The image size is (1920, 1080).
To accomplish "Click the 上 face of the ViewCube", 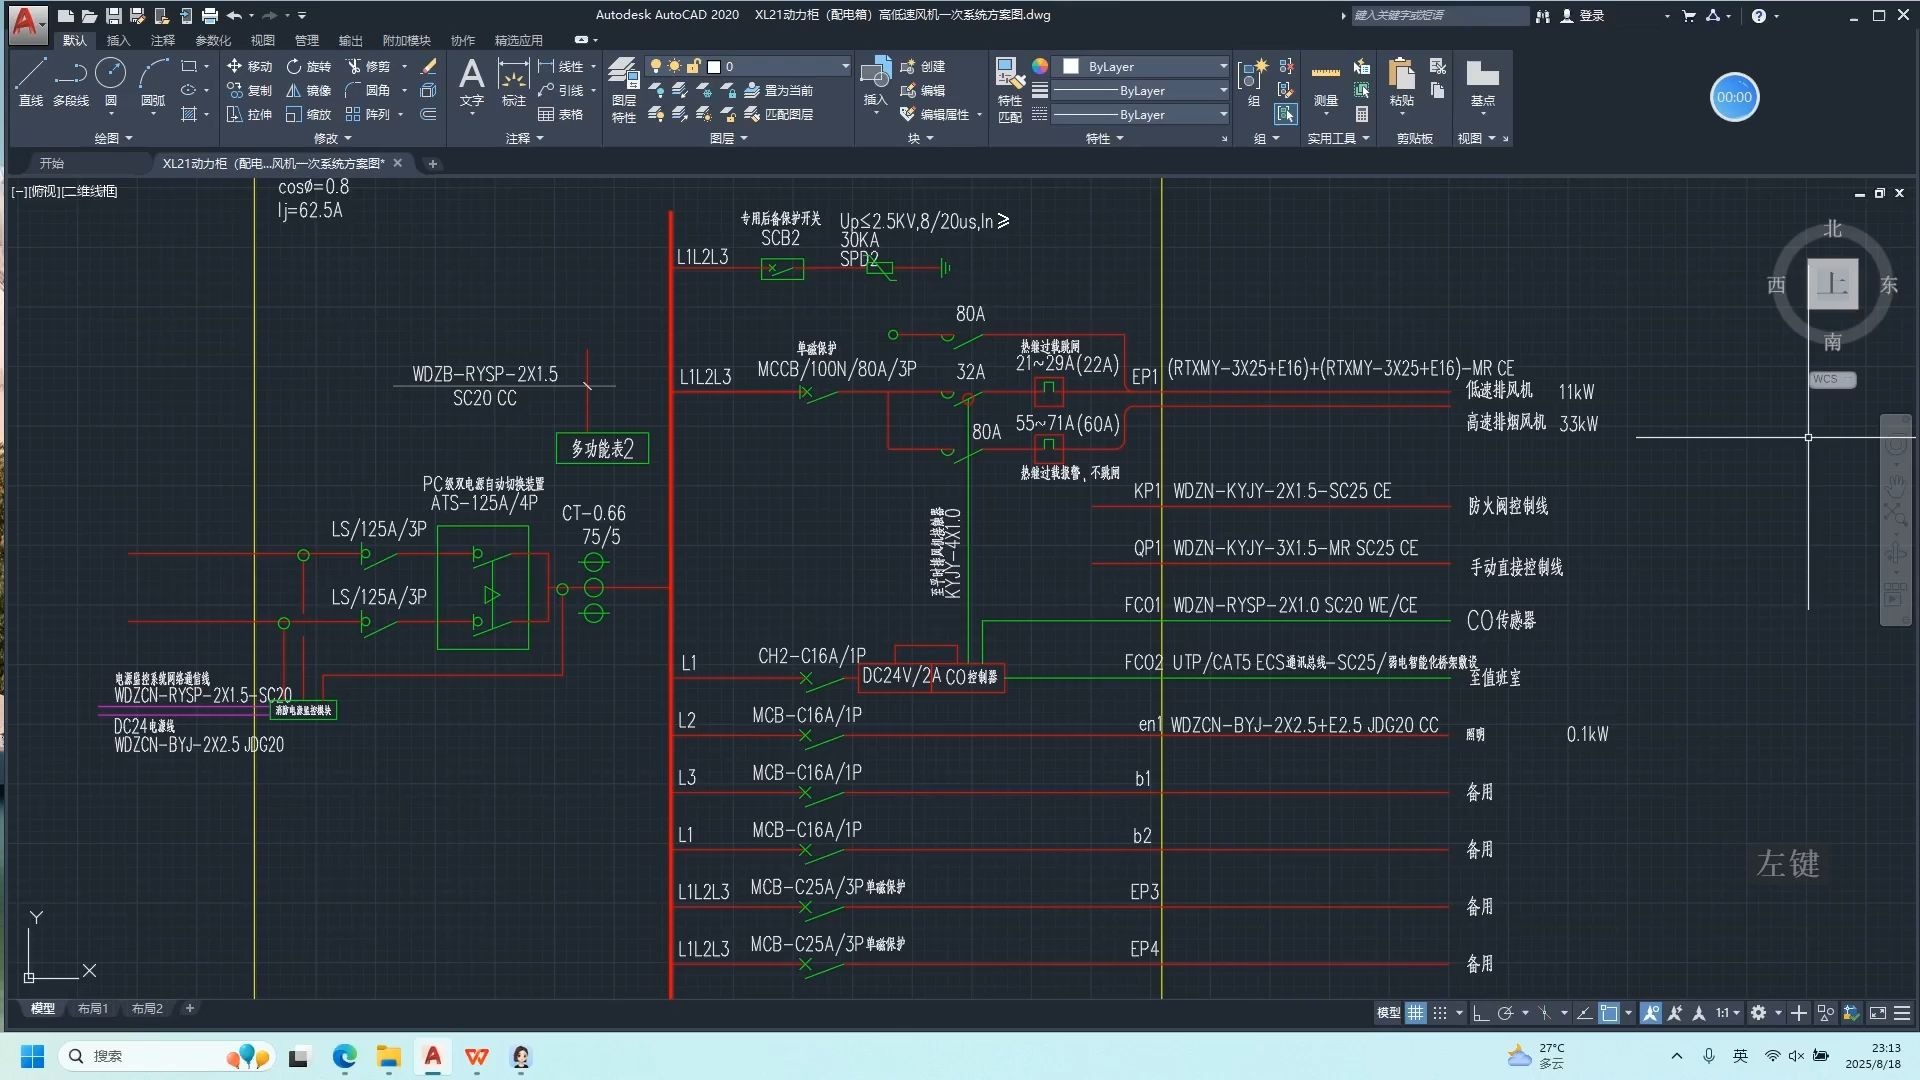I will [x=1832, y=284].
